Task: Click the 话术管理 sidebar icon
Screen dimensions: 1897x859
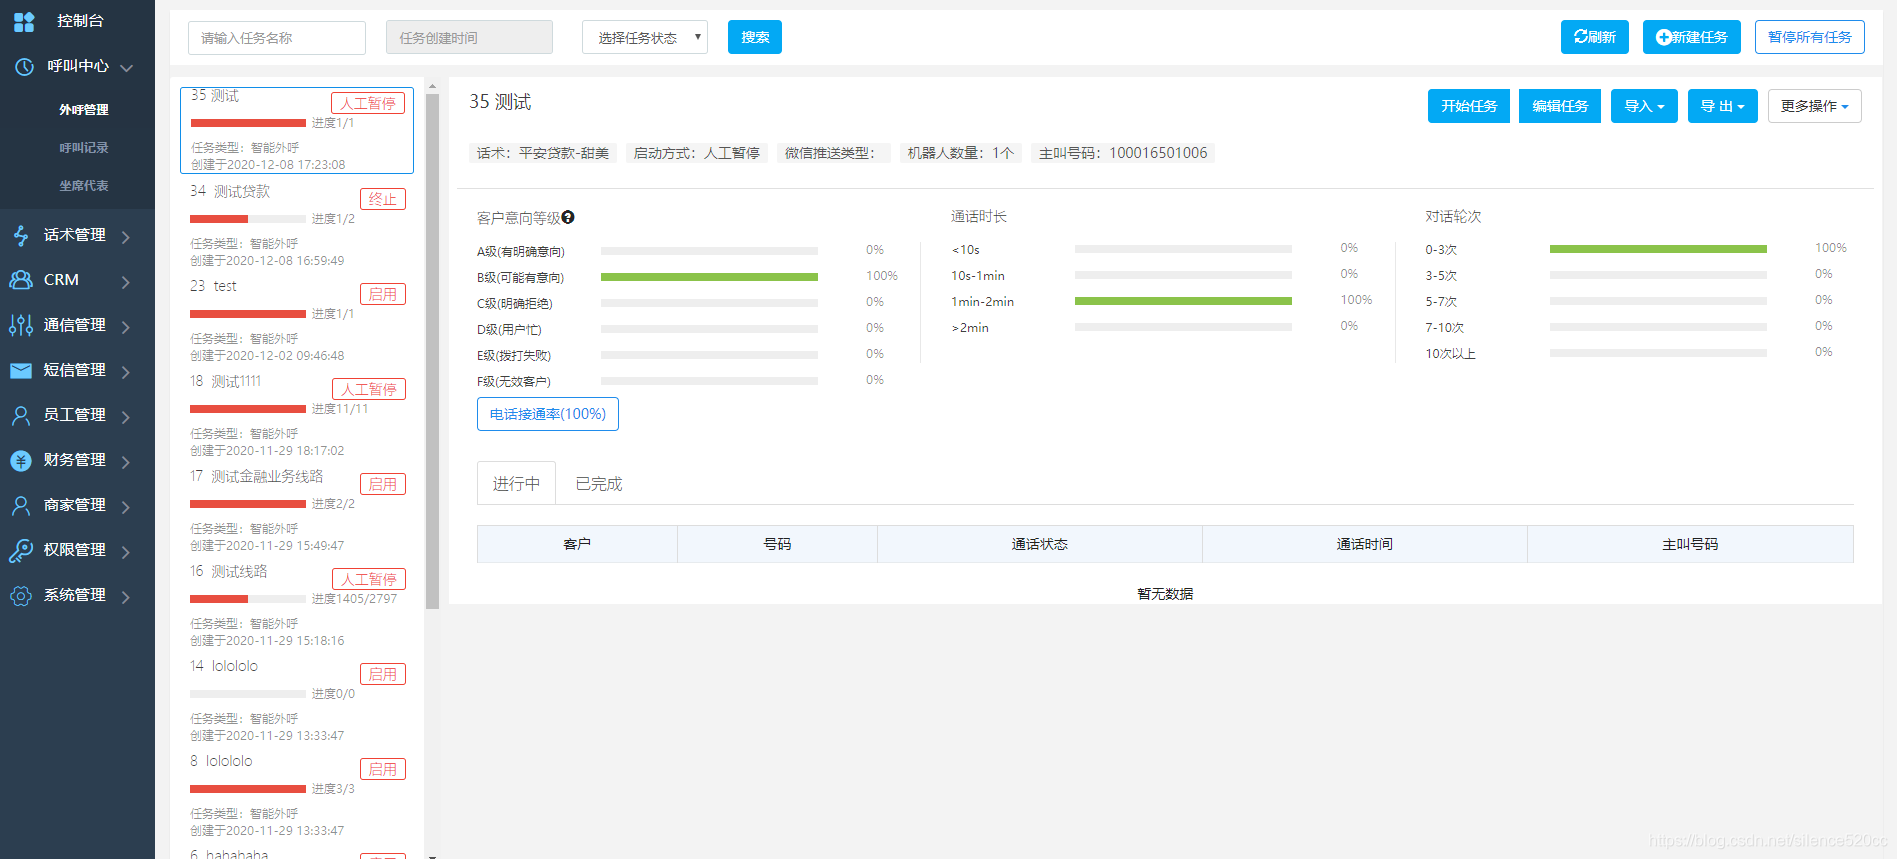Action: 21,235
